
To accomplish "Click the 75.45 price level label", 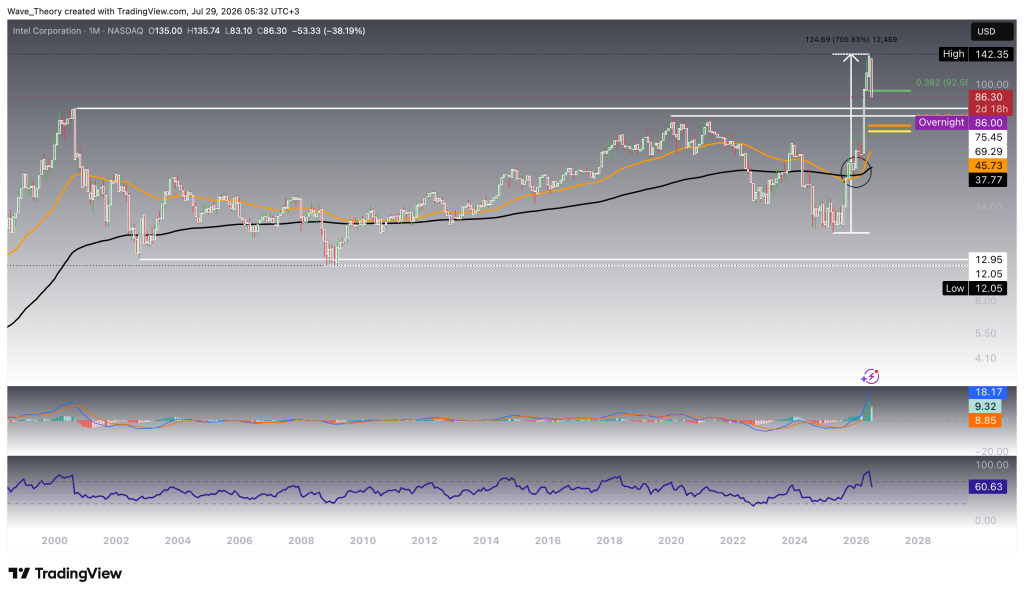I will [988, 137].
